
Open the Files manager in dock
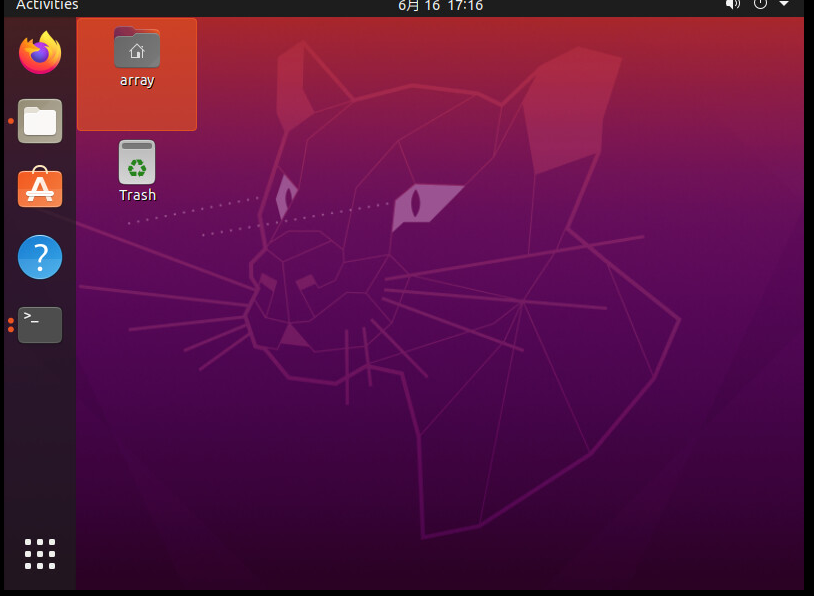click(40, 121)
